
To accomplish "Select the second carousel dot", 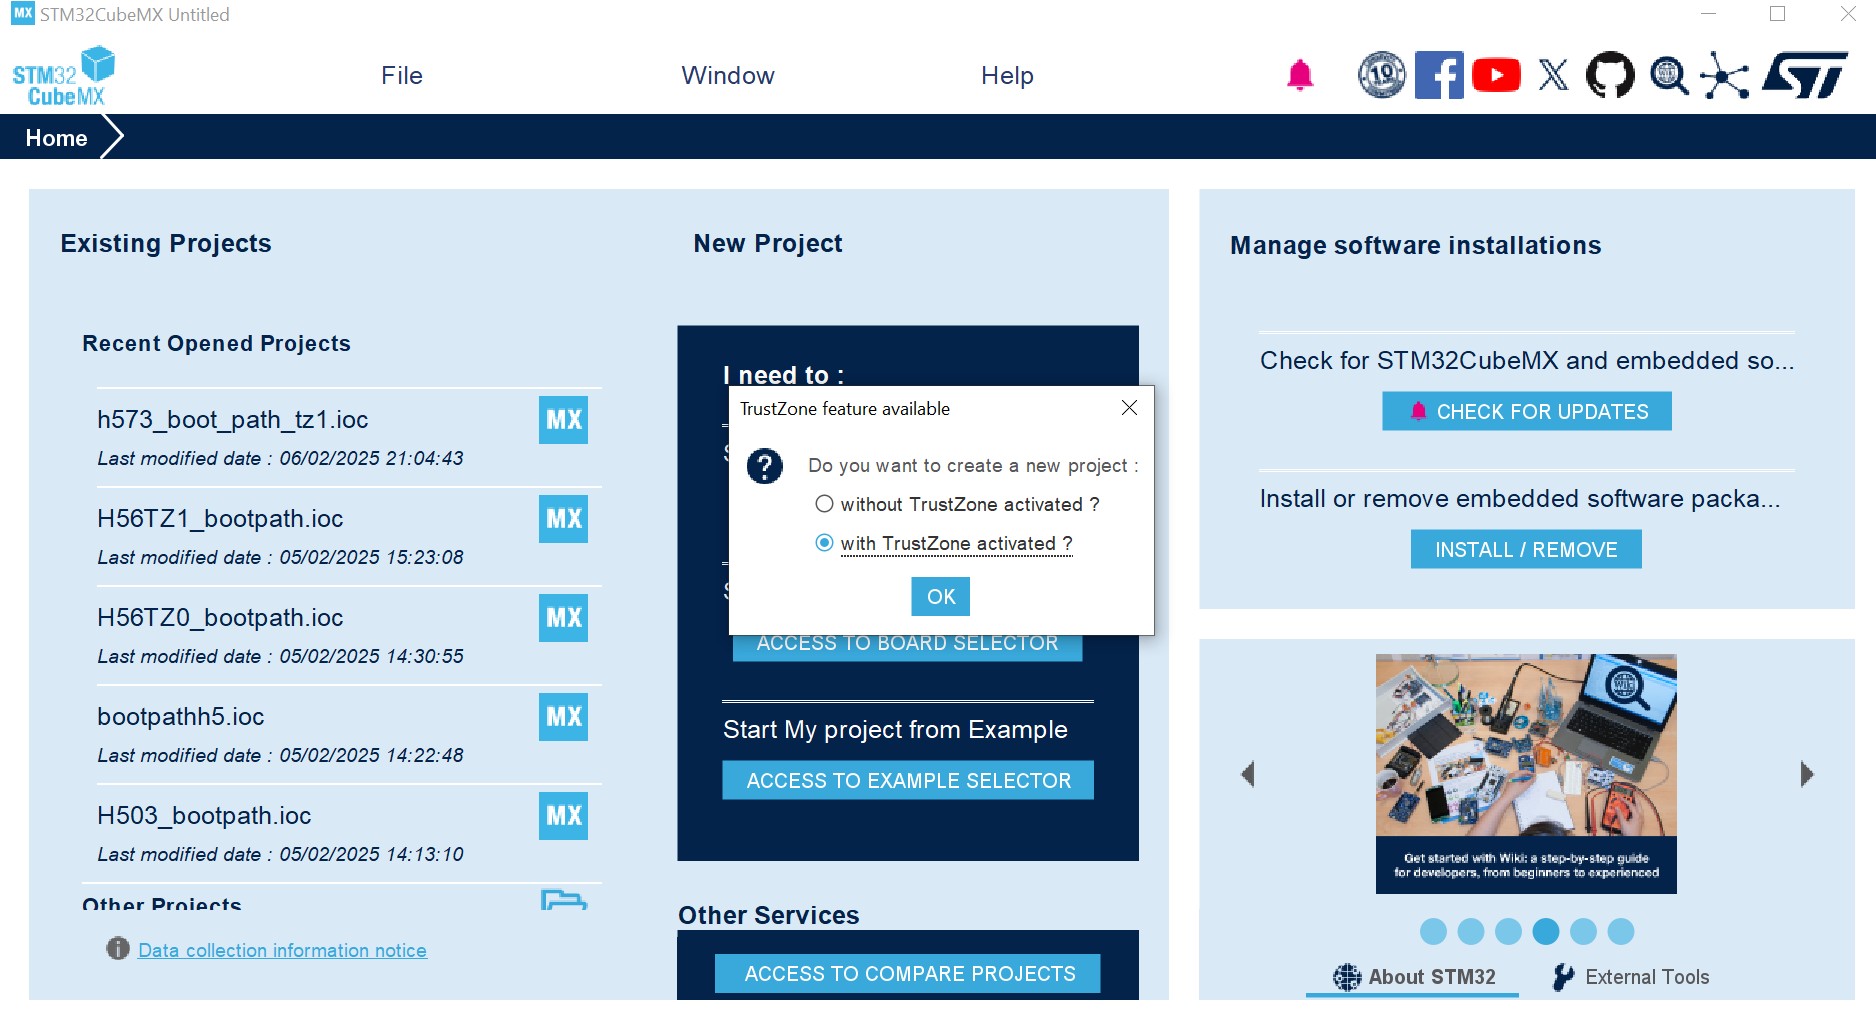I will (1471, 932).
